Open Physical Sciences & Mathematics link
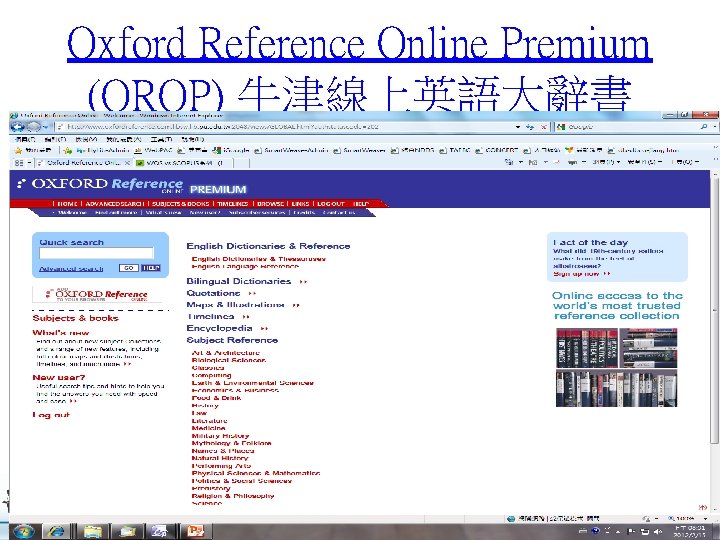The height and width of the screenshot is (540, 720). pyautogui.click(x=256, y=473)
